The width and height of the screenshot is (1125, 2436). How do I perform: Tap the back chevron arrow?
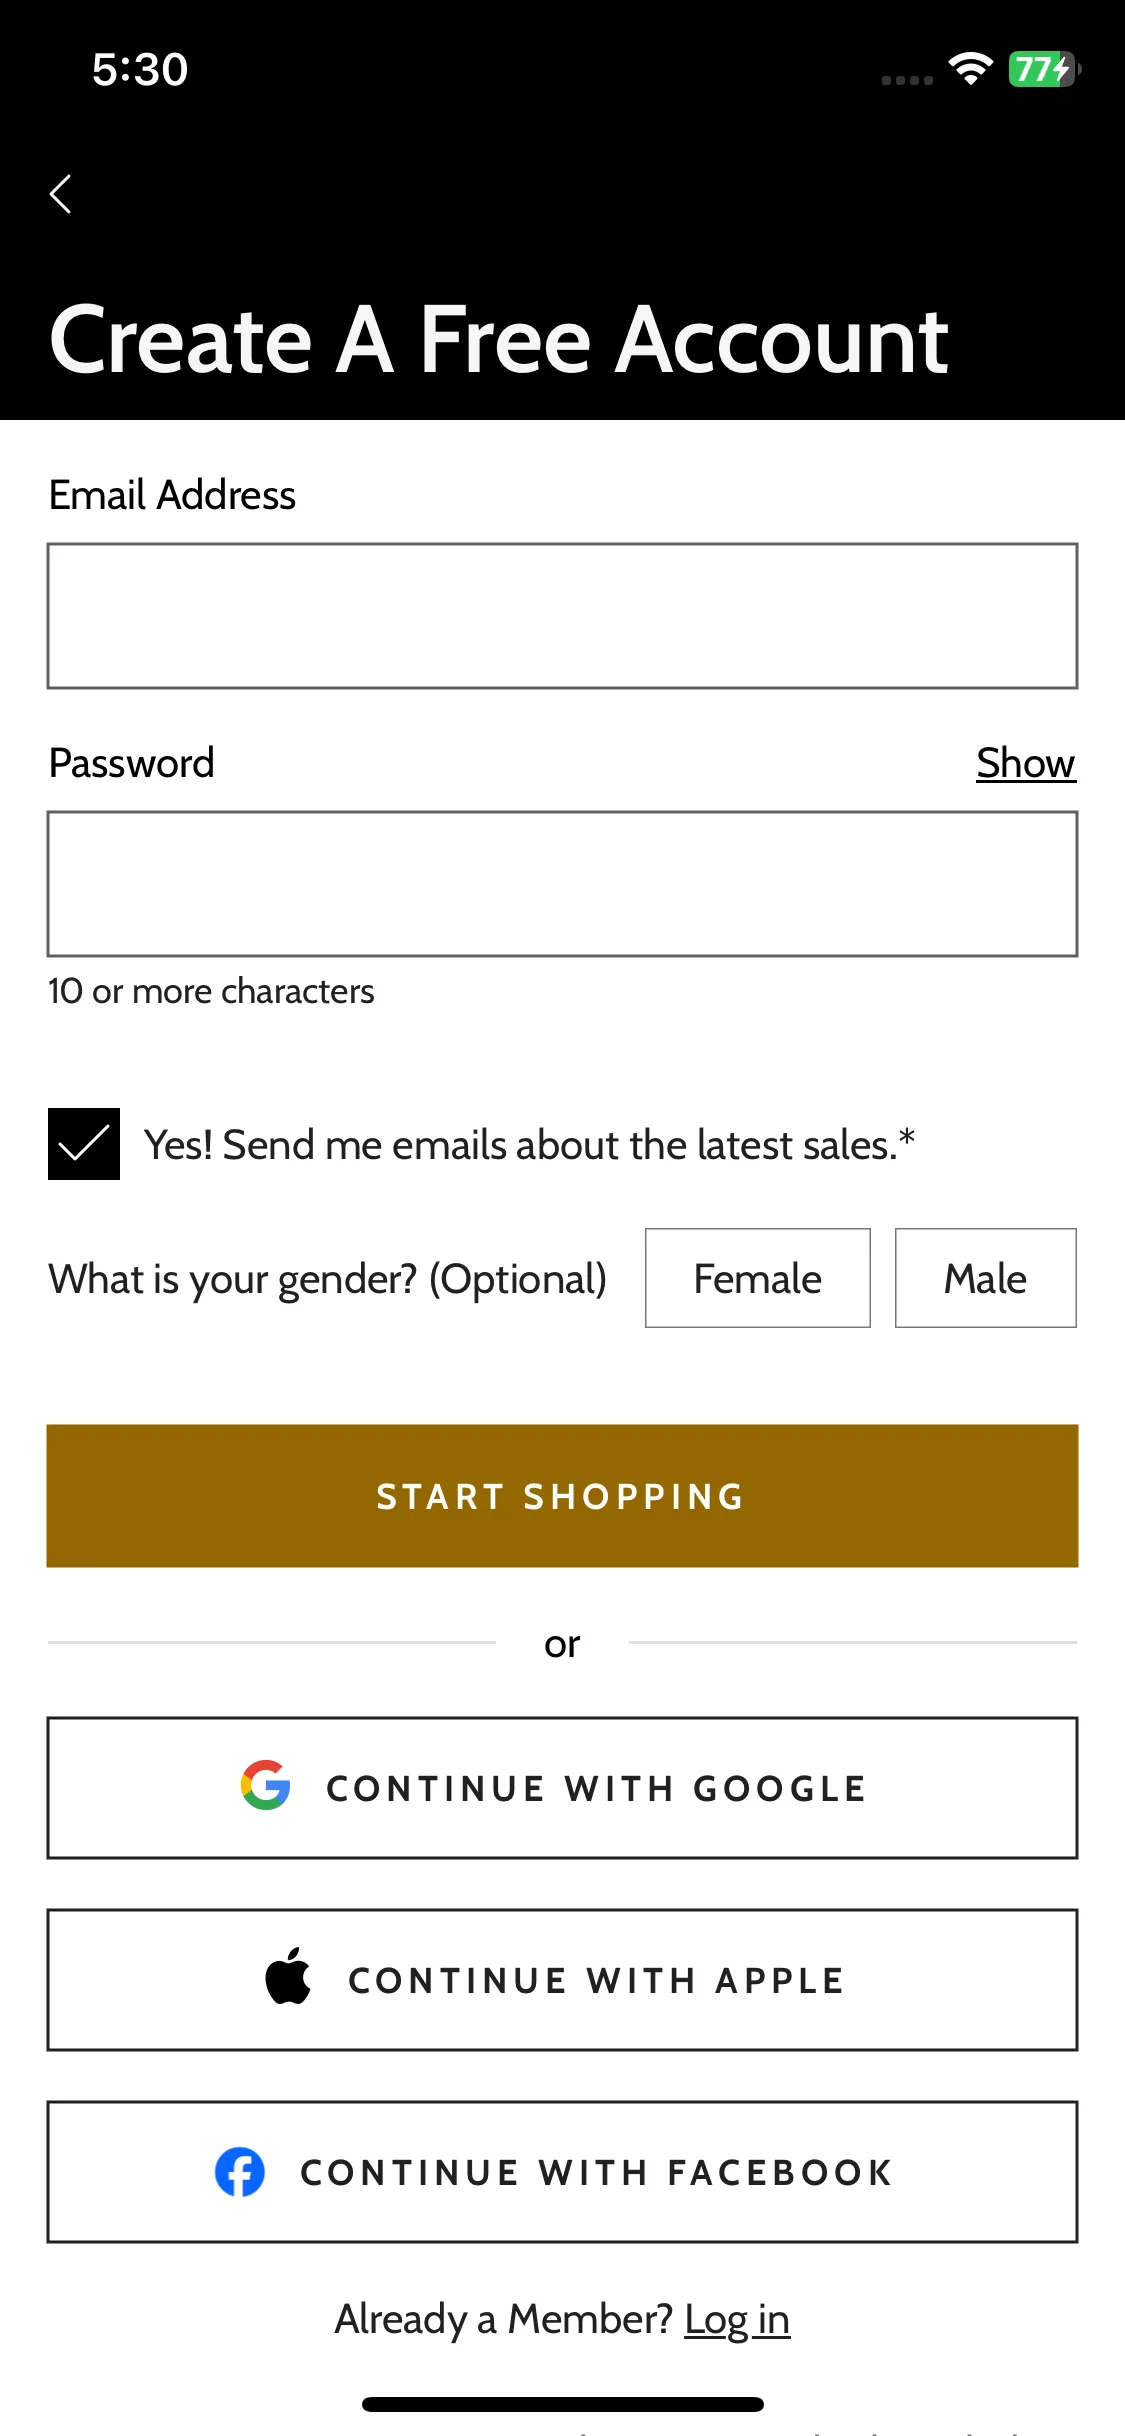coord(61,194)
